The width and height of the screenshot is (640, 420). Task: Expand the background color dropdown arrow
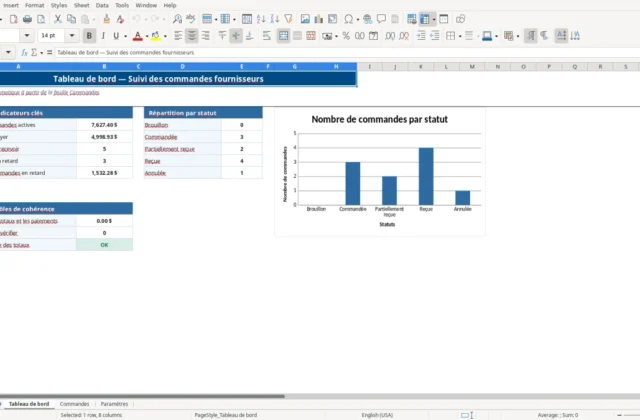165,36
